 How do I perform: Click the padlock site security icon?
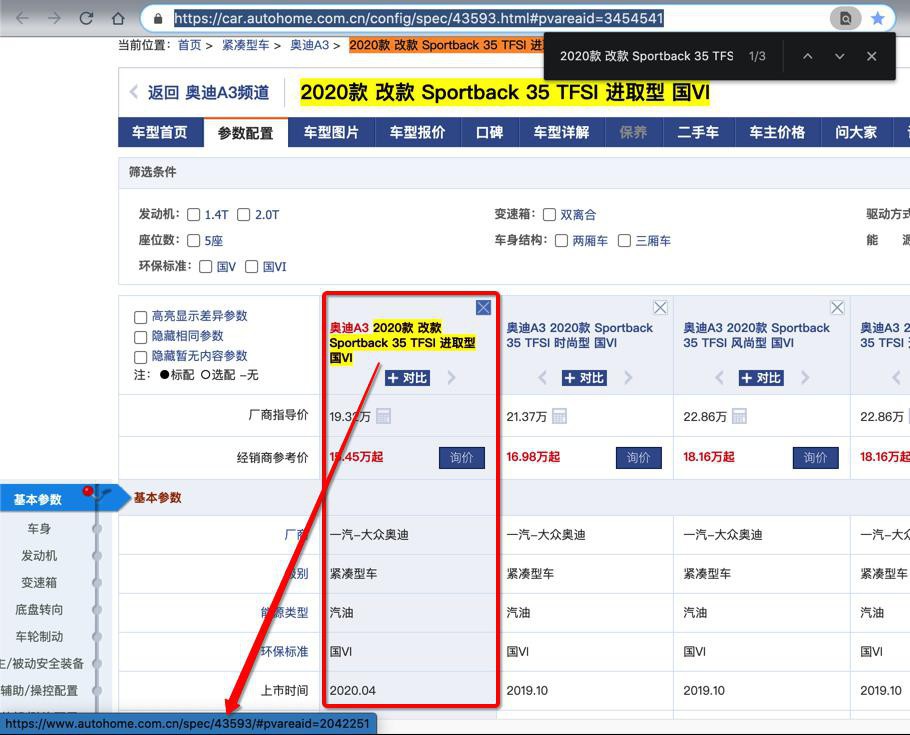(x=158, y=19)
